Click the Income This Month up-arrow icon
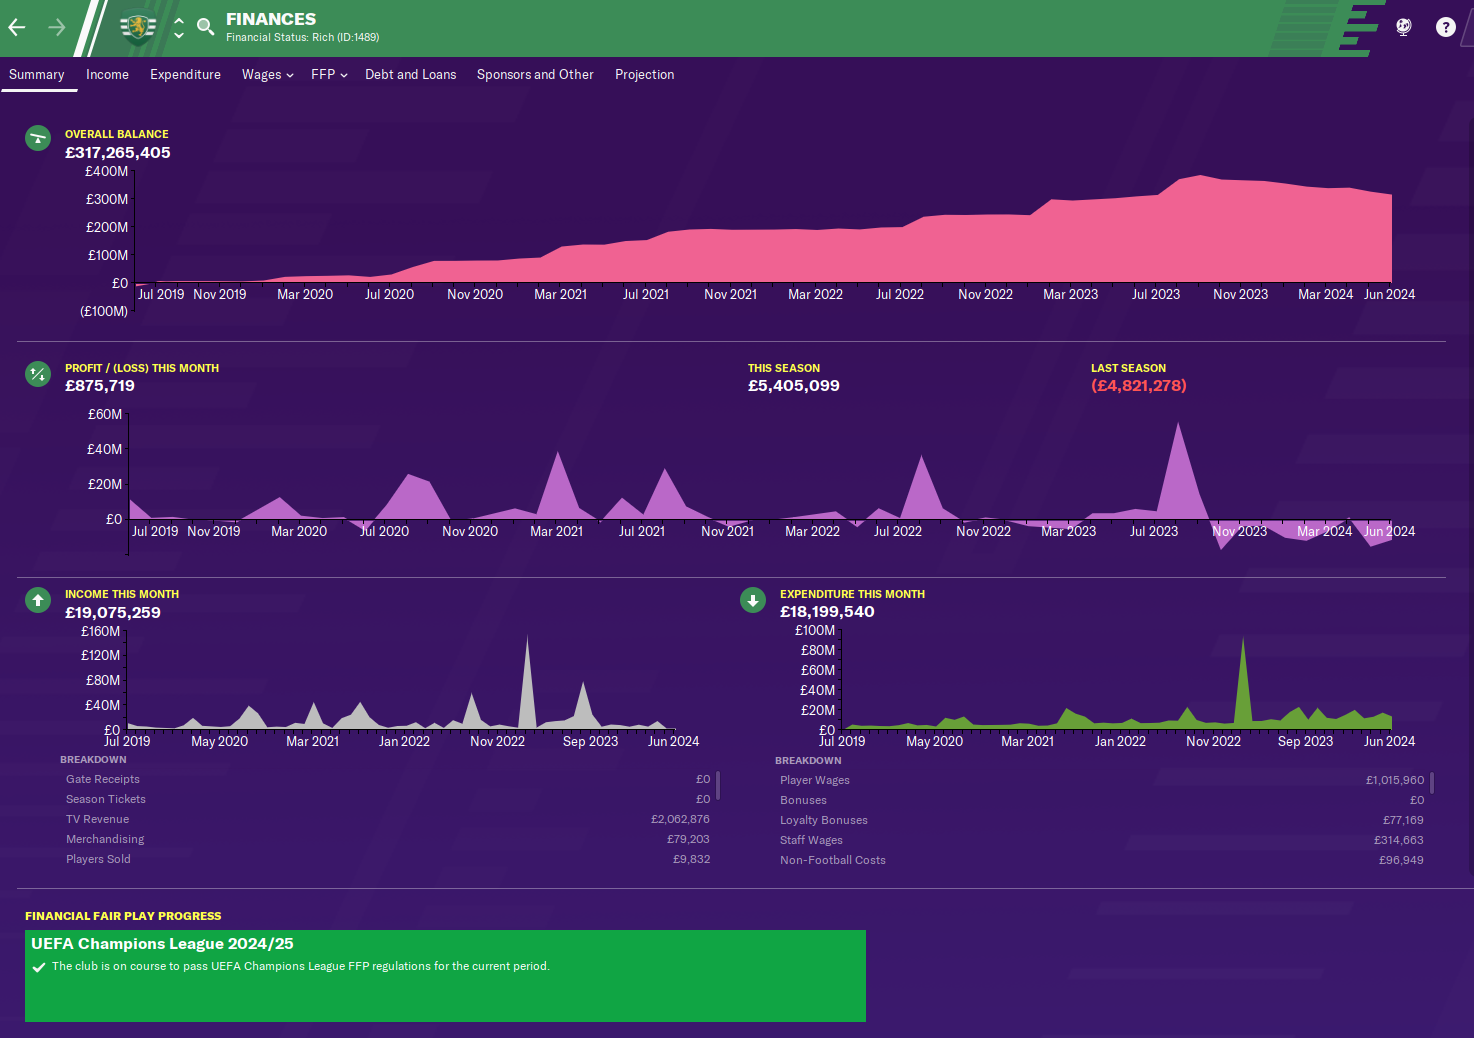This screenshot has width=1474, height=1038. point(38,600)
